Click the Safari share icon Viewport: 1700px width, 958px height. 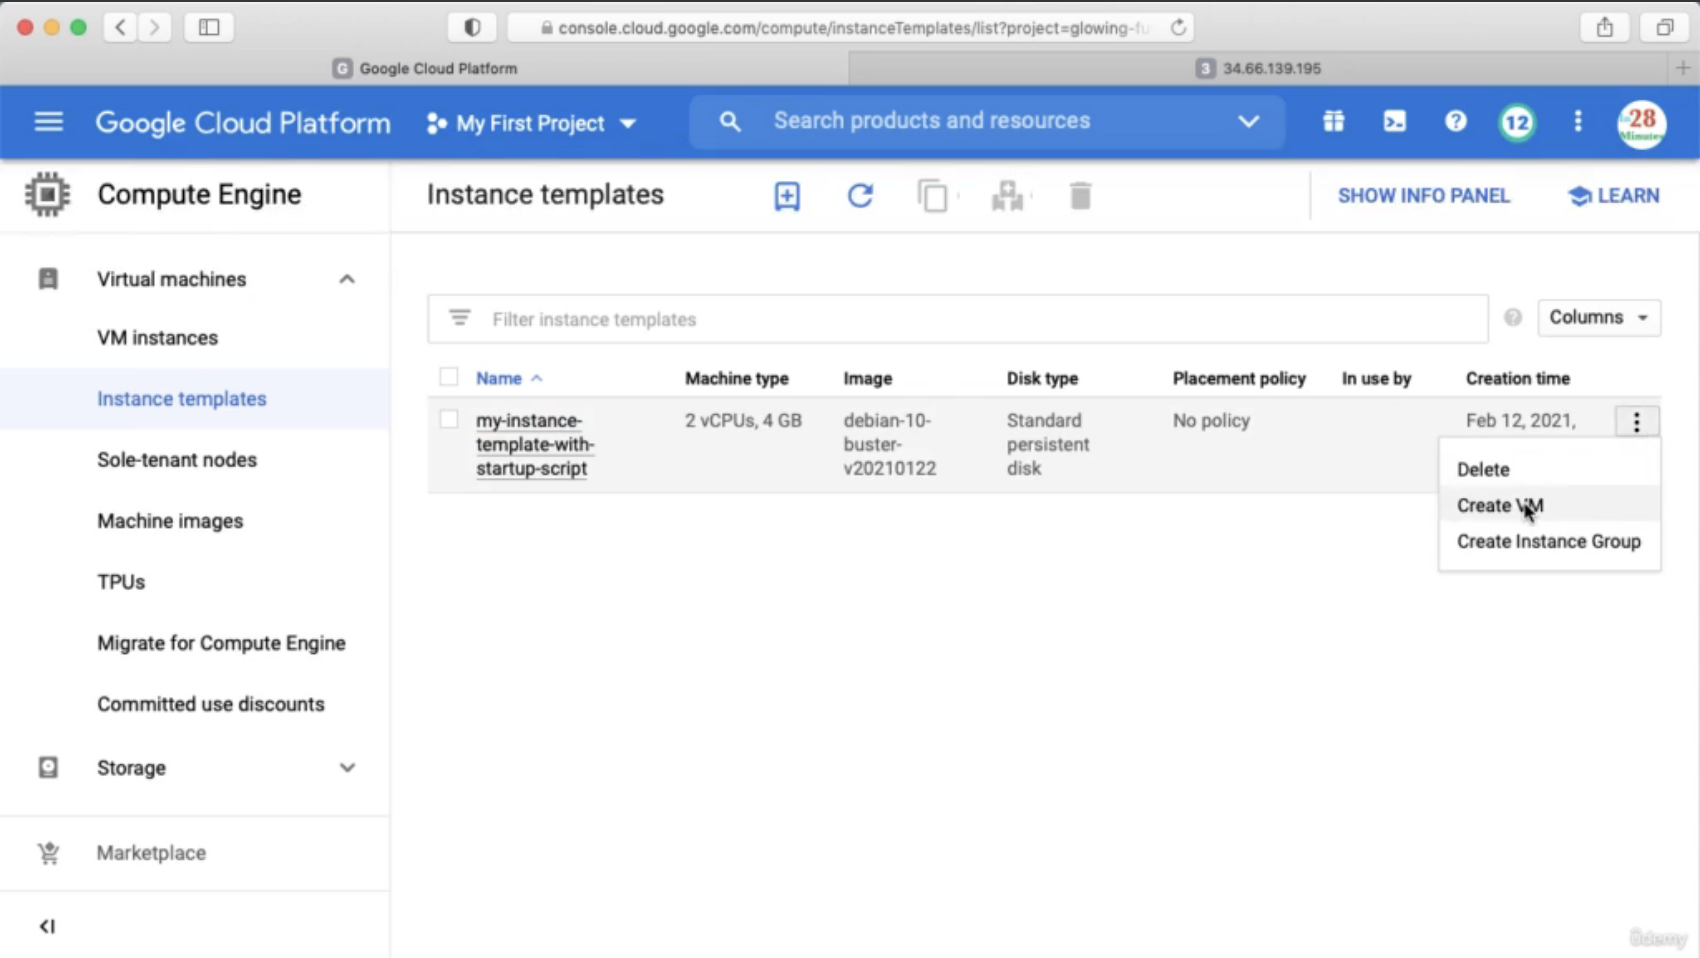tap(1604, 27)
